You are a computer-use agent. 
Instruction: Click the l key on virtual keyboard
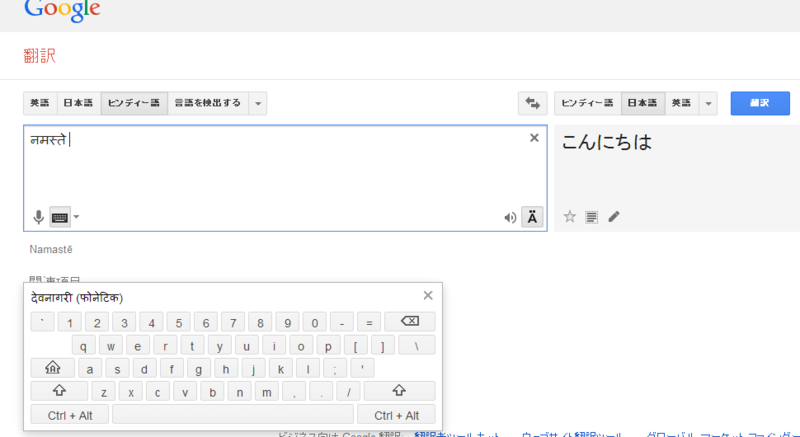(x=308, y=368)
